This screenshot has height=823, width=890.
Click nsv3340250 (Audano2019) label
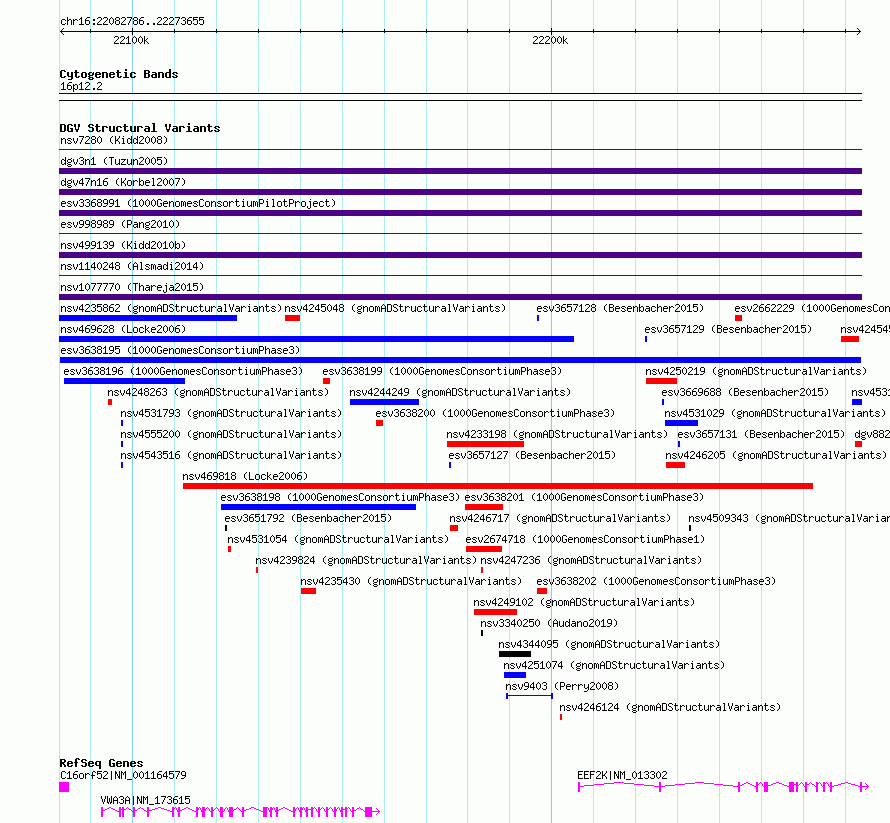coord(549,623)
